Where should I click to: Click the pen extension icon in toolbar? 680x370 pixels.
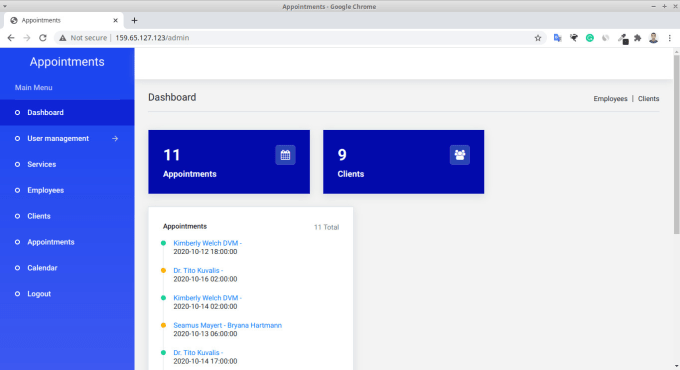tap(623, 39)
